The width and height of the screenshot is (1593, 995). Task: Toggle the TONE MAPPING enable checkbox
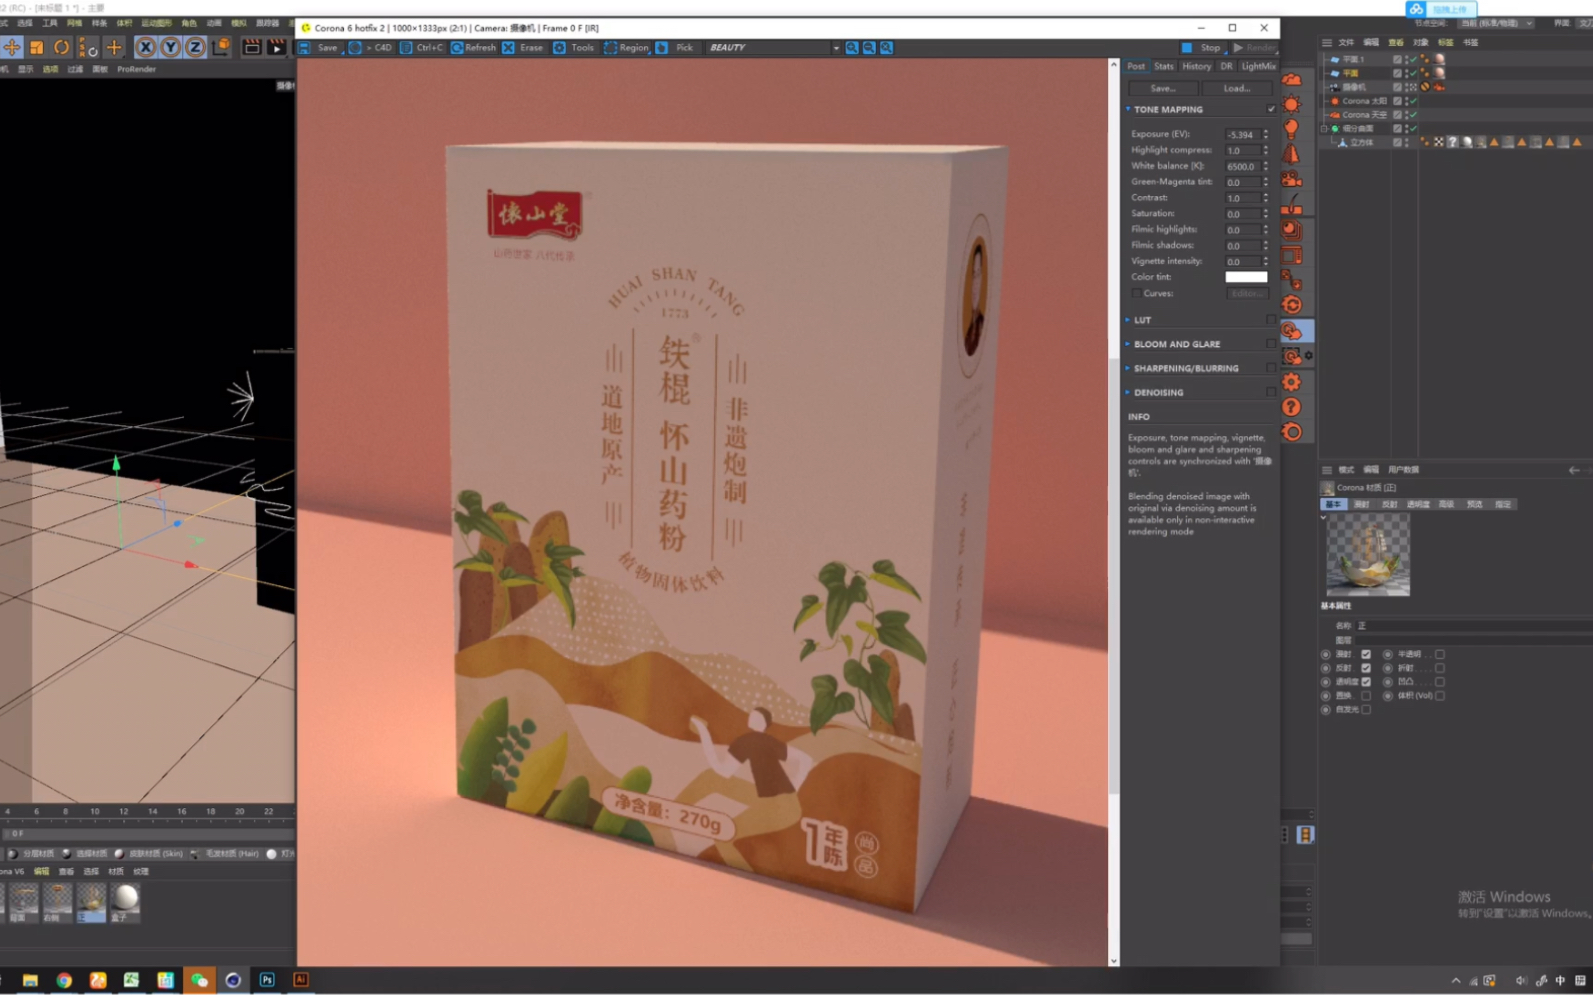[1271, 109]
